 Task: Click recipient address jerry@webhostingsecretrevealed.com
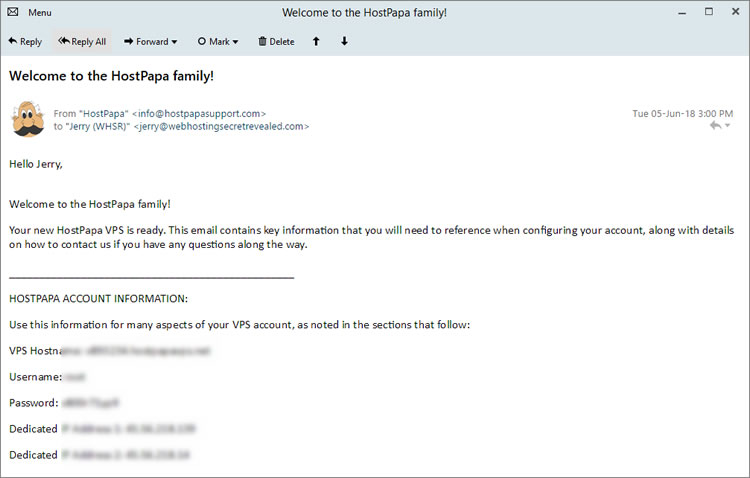coord(221,126)
